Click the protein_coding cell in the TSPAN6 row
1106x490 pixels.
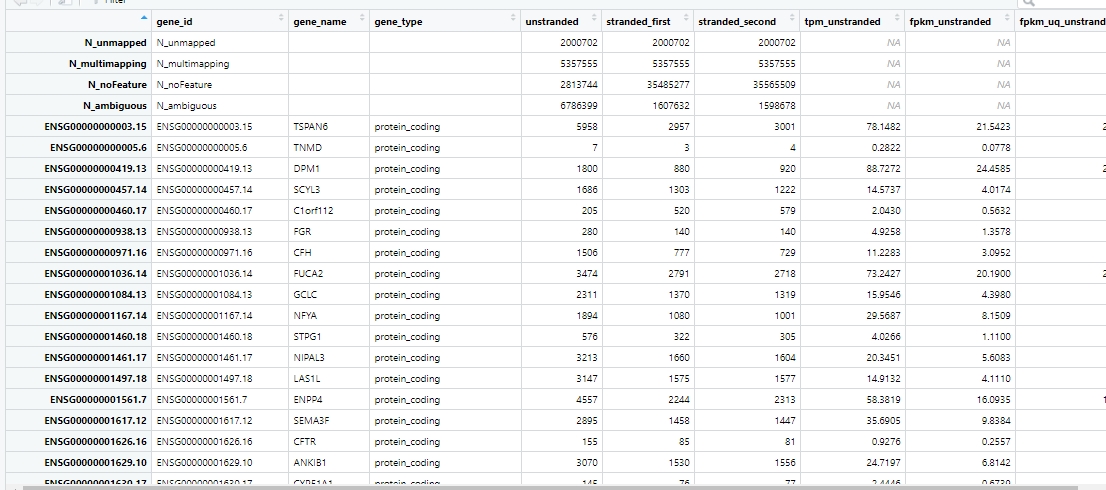click(x=407, y=127)
